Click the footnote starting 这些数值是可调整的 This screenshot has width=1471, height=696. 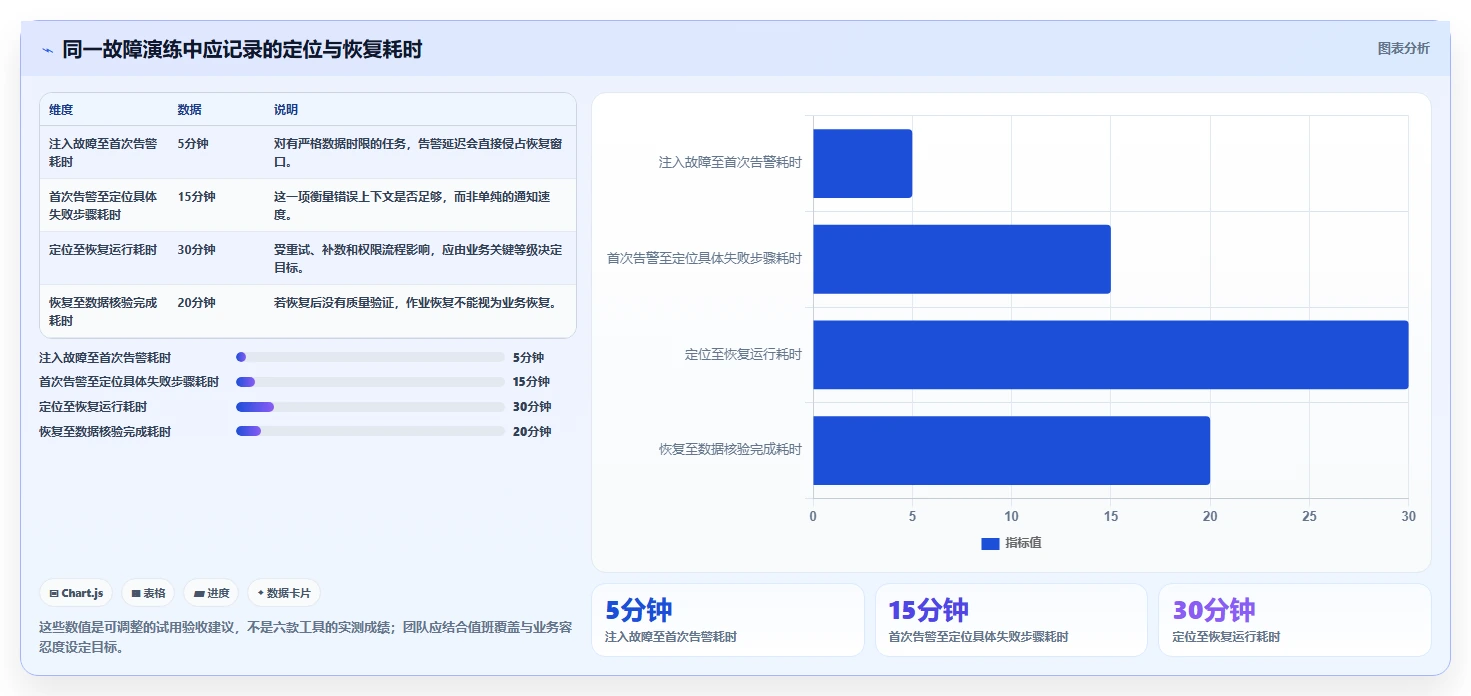click(x=305, y=637)
